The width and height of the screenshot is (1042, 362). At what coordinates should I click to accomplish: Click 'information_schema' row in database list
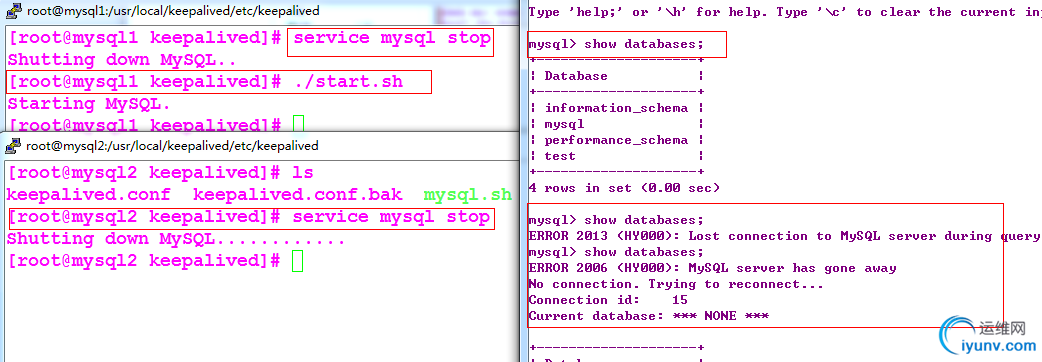[x=616, y=108]
